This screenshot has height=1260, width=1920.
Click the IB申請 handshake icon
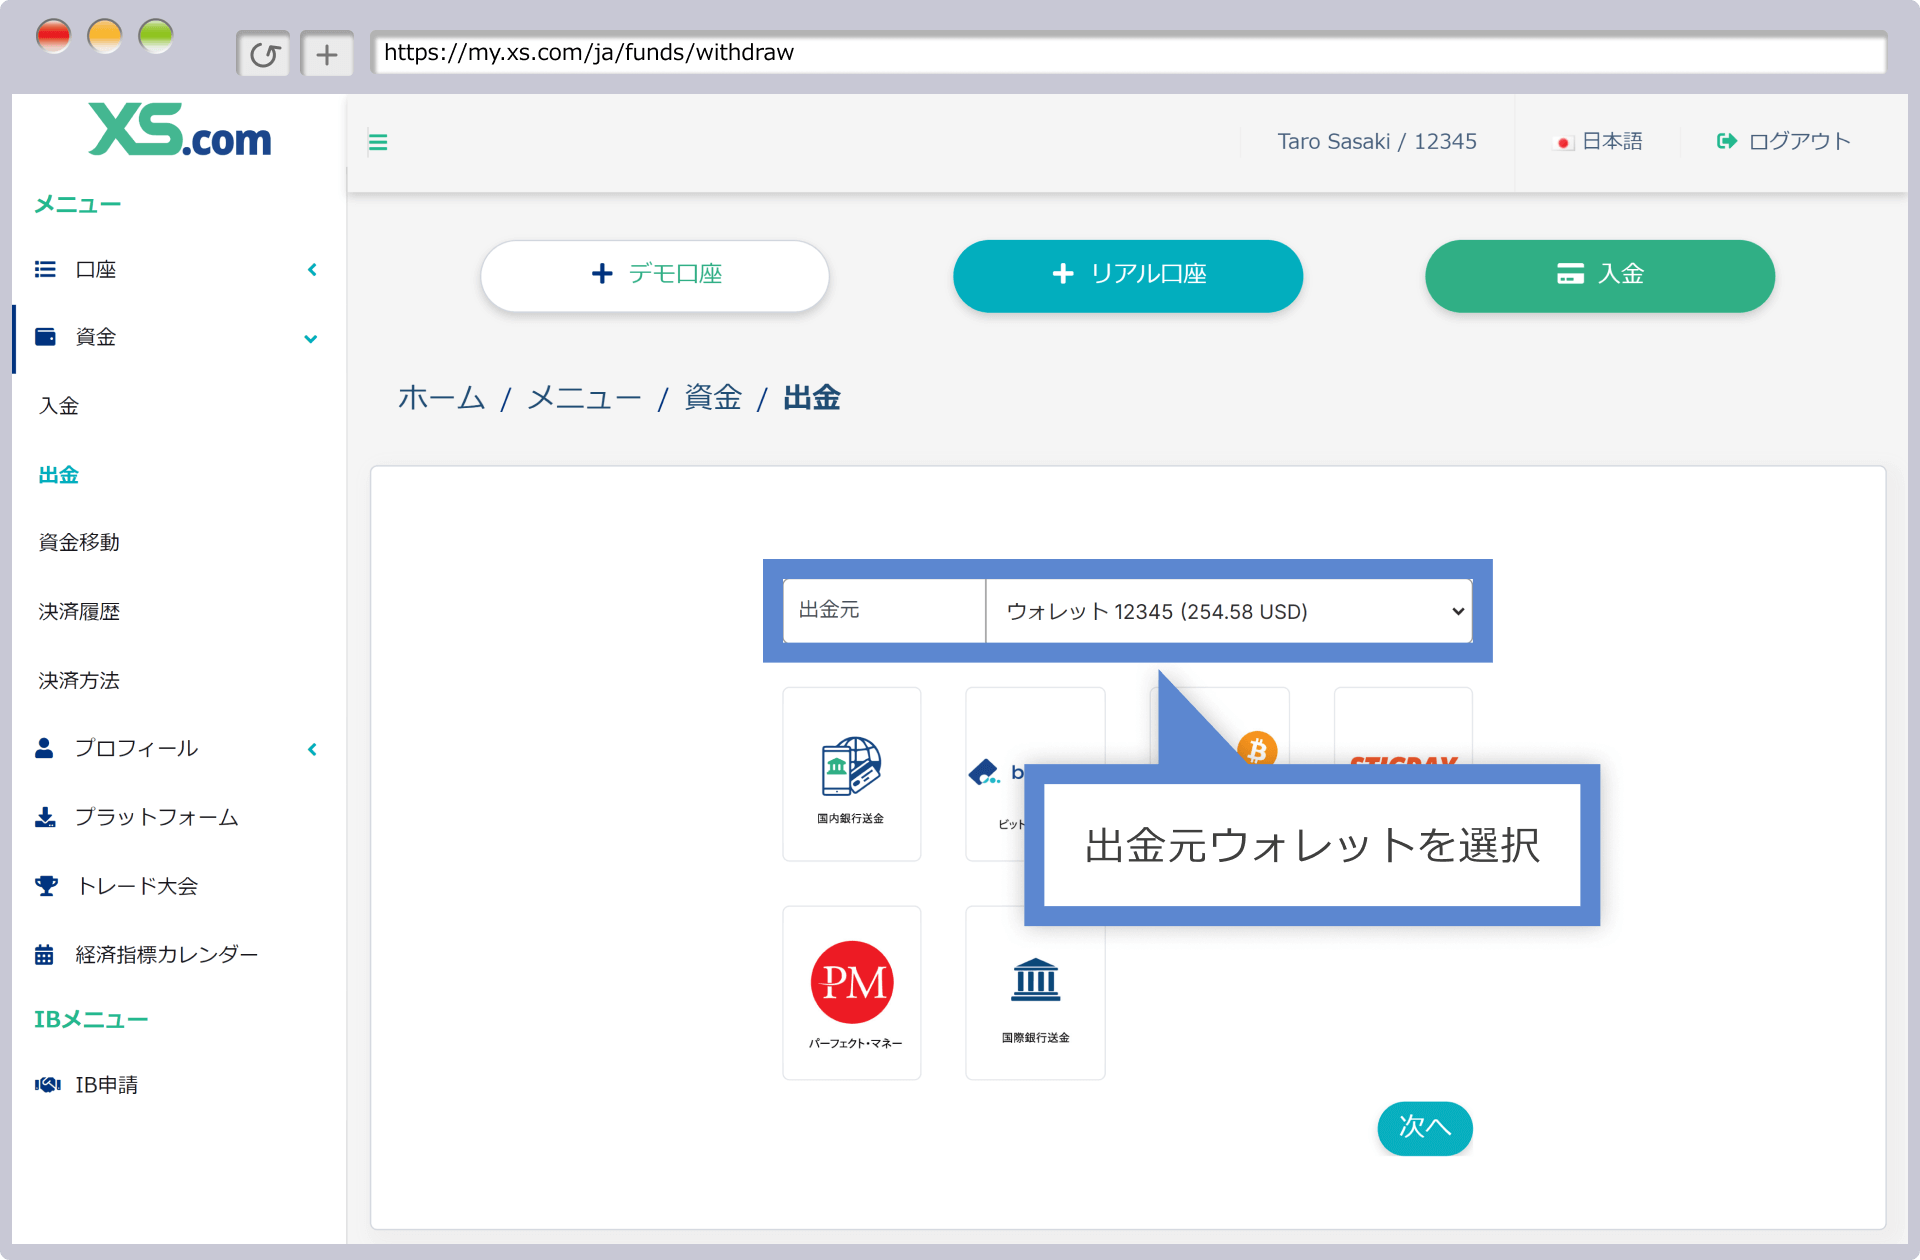click(x=48, y=1085)
